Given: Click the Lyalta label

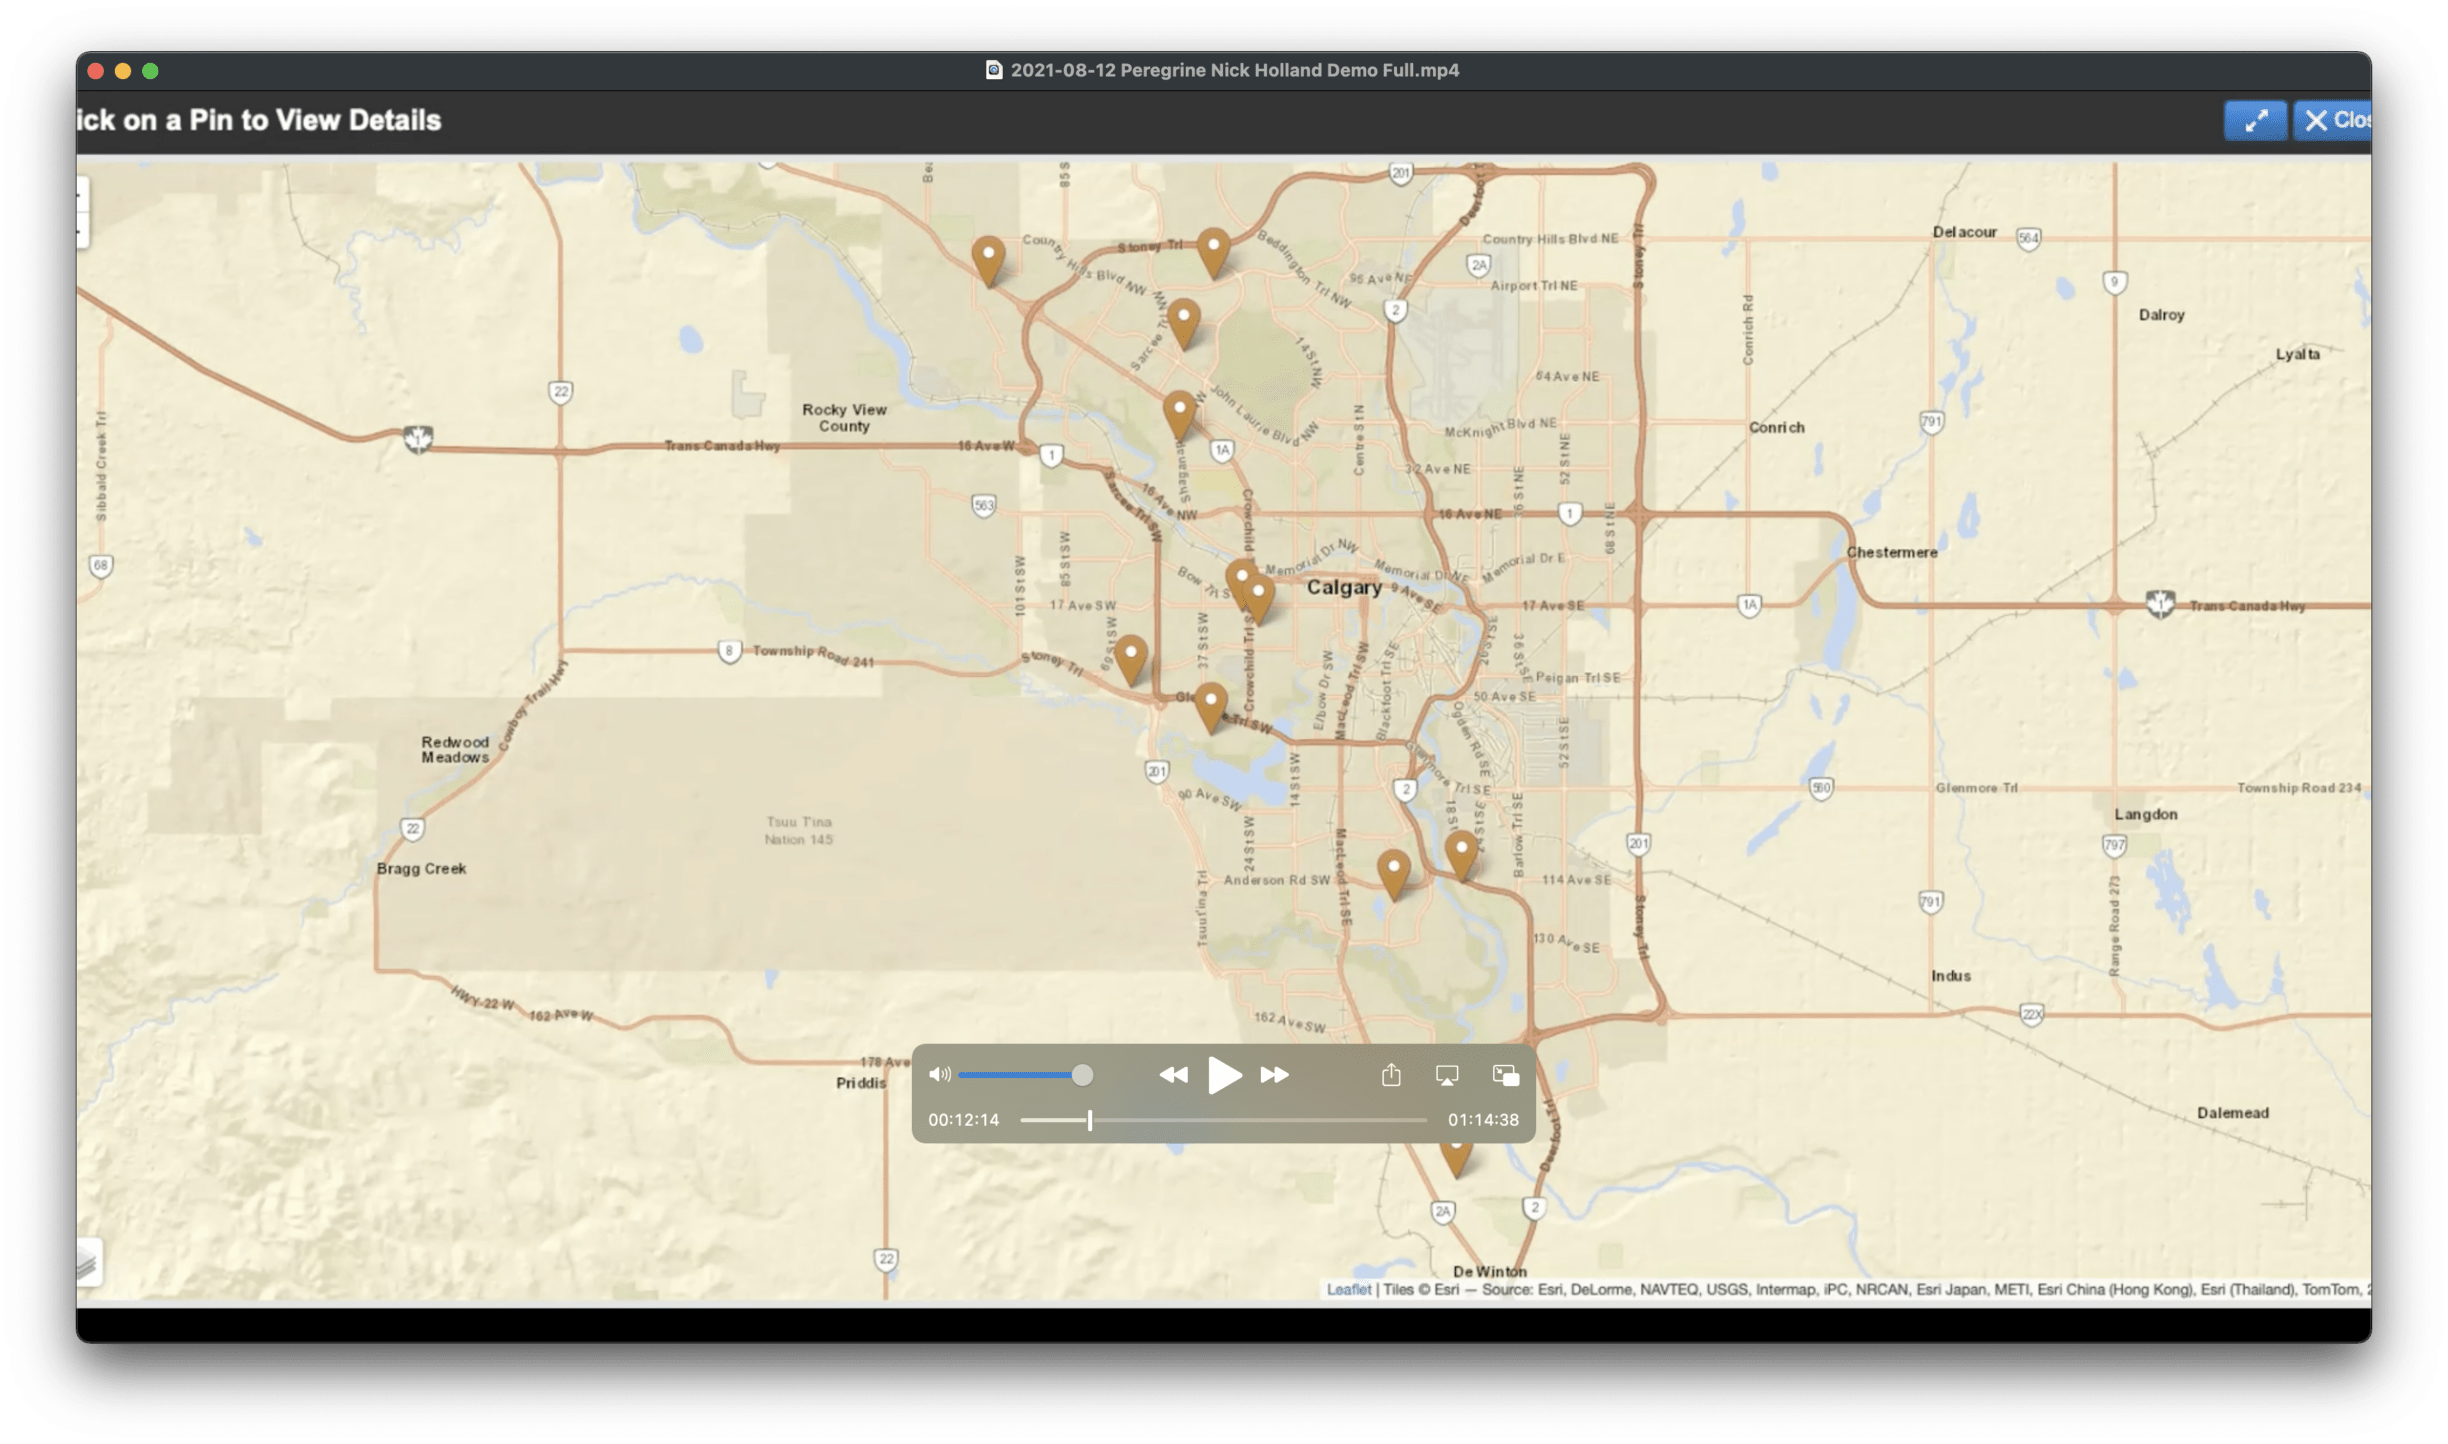Looking at the screenshot, I should (2297, 354).
